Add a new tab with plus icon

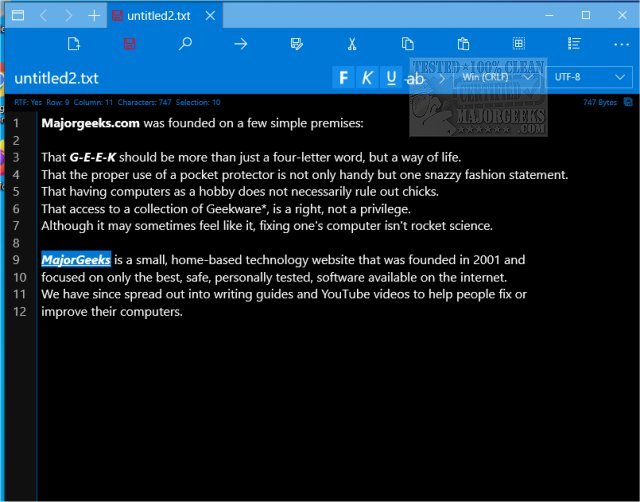click(x=94, y=16)
